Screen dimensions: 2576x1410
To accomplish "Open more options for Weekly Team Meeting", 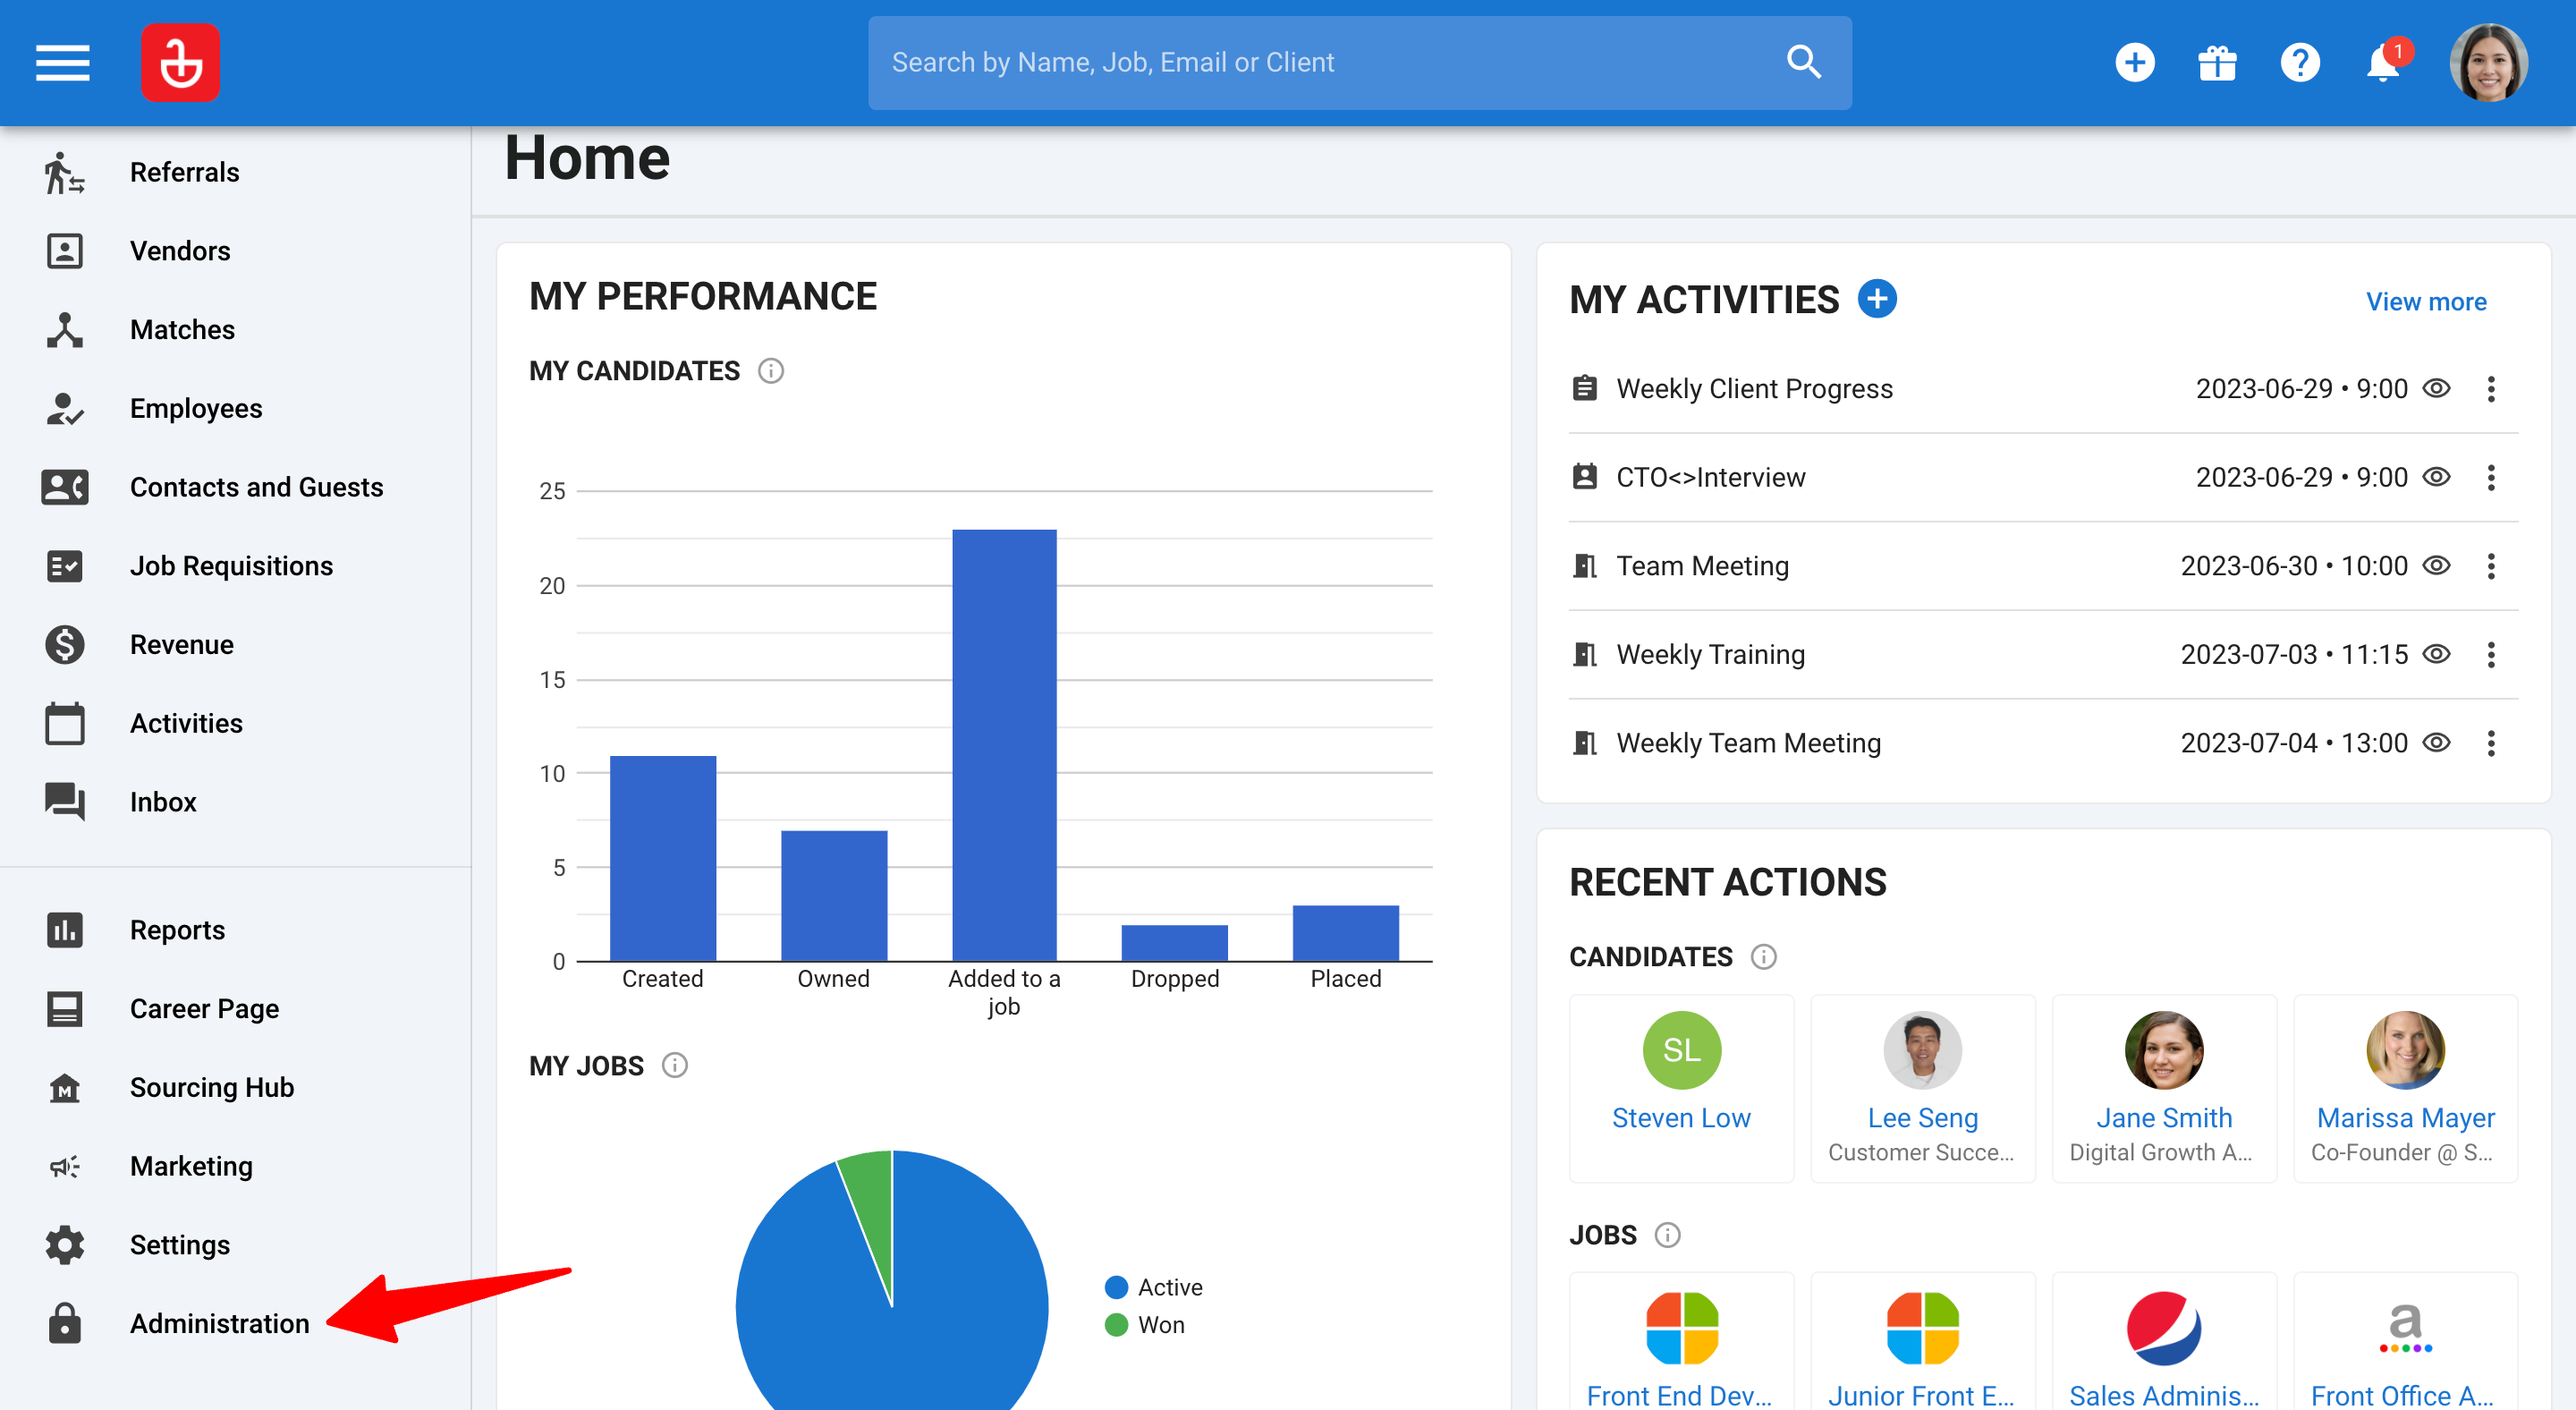I will [2491, 743].
